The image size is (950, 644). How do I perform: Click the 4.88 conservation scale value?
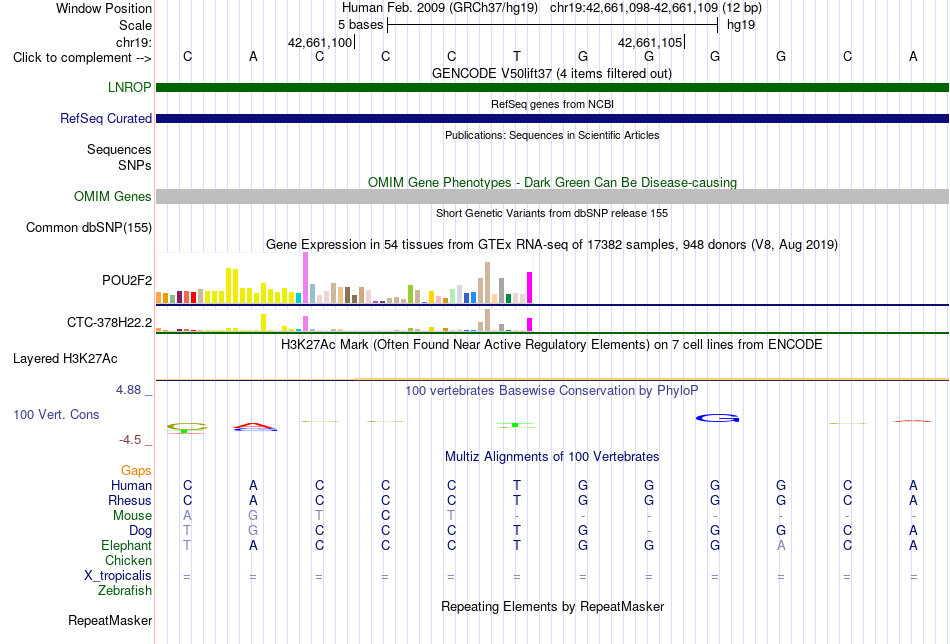128,390
